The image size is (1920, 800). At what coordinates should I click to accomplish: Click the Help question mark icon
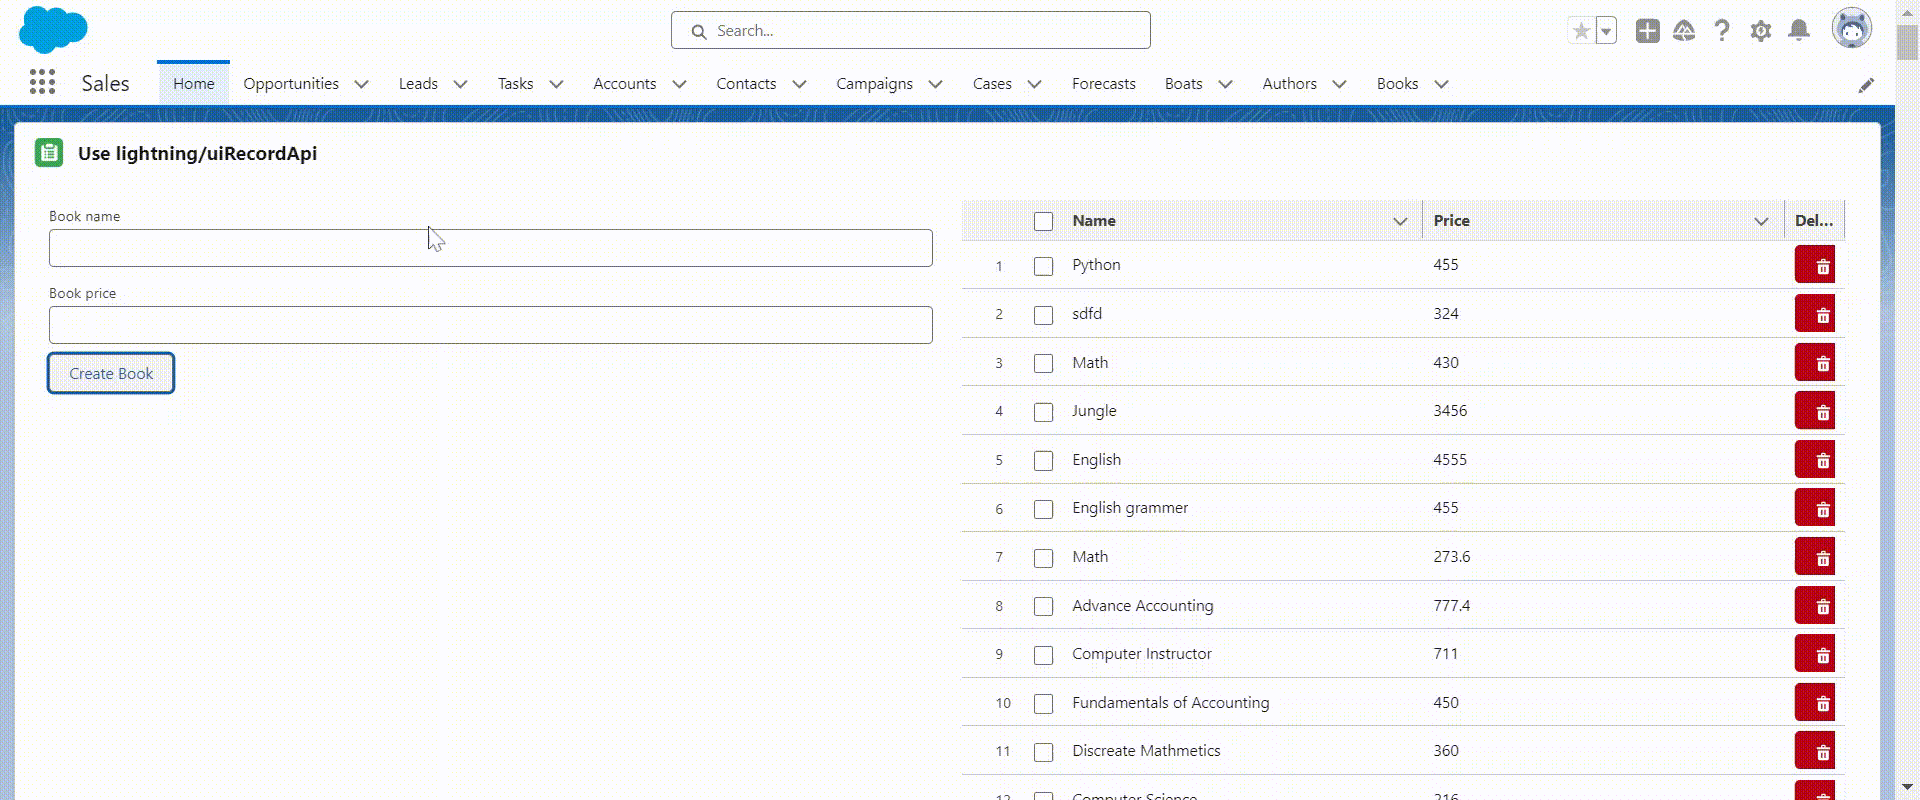click(x=1721, y=31)
